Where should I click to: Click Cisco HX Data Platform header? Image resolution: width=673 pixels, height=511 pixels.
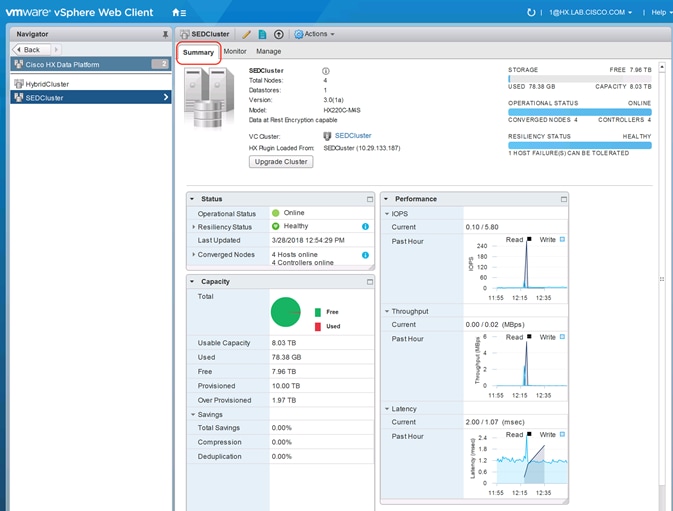(91, 64)
